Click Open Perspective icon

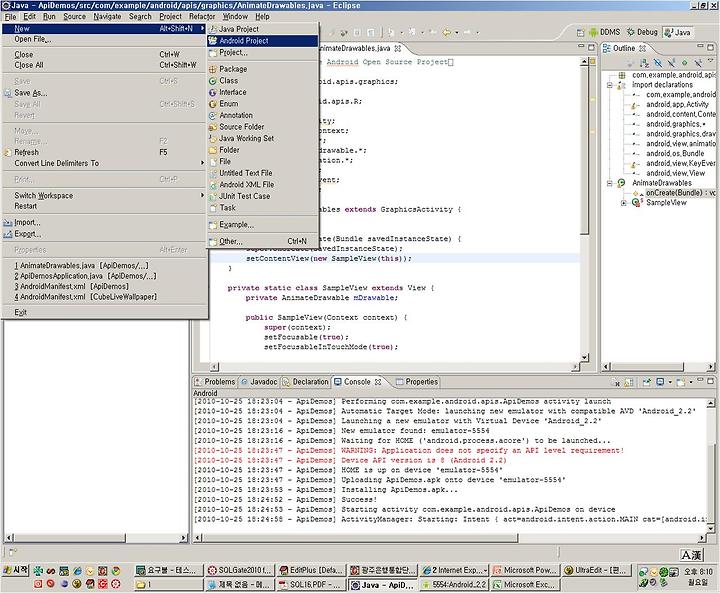[x=580, y=33]
